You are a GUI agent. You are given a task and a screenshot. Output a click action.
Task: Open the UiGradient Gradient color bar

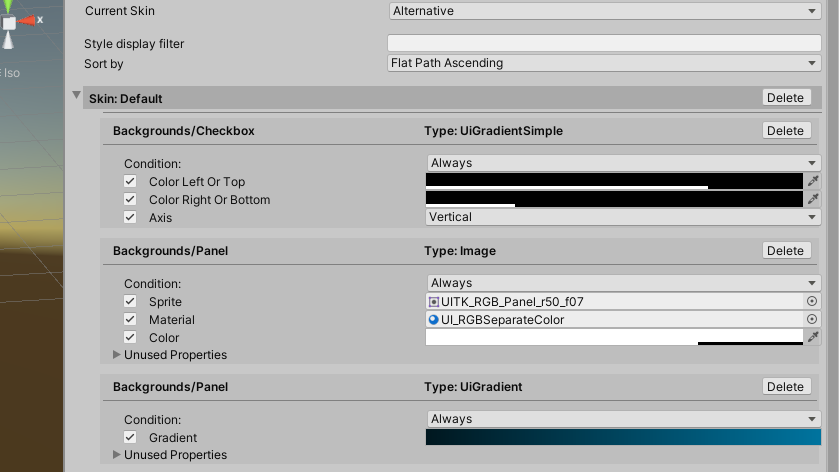[x=623, y=438]
